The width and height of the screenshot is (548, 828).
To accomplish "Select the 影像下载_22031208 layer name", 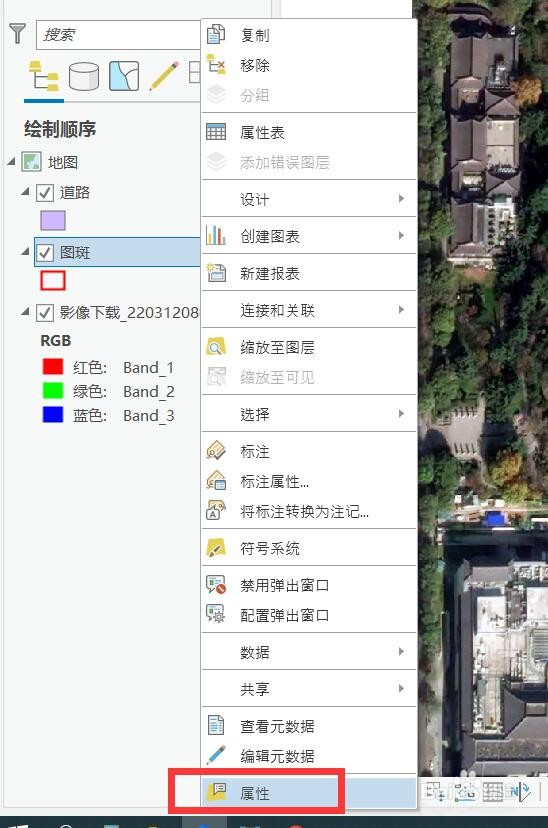I will (x=129, y=313).
